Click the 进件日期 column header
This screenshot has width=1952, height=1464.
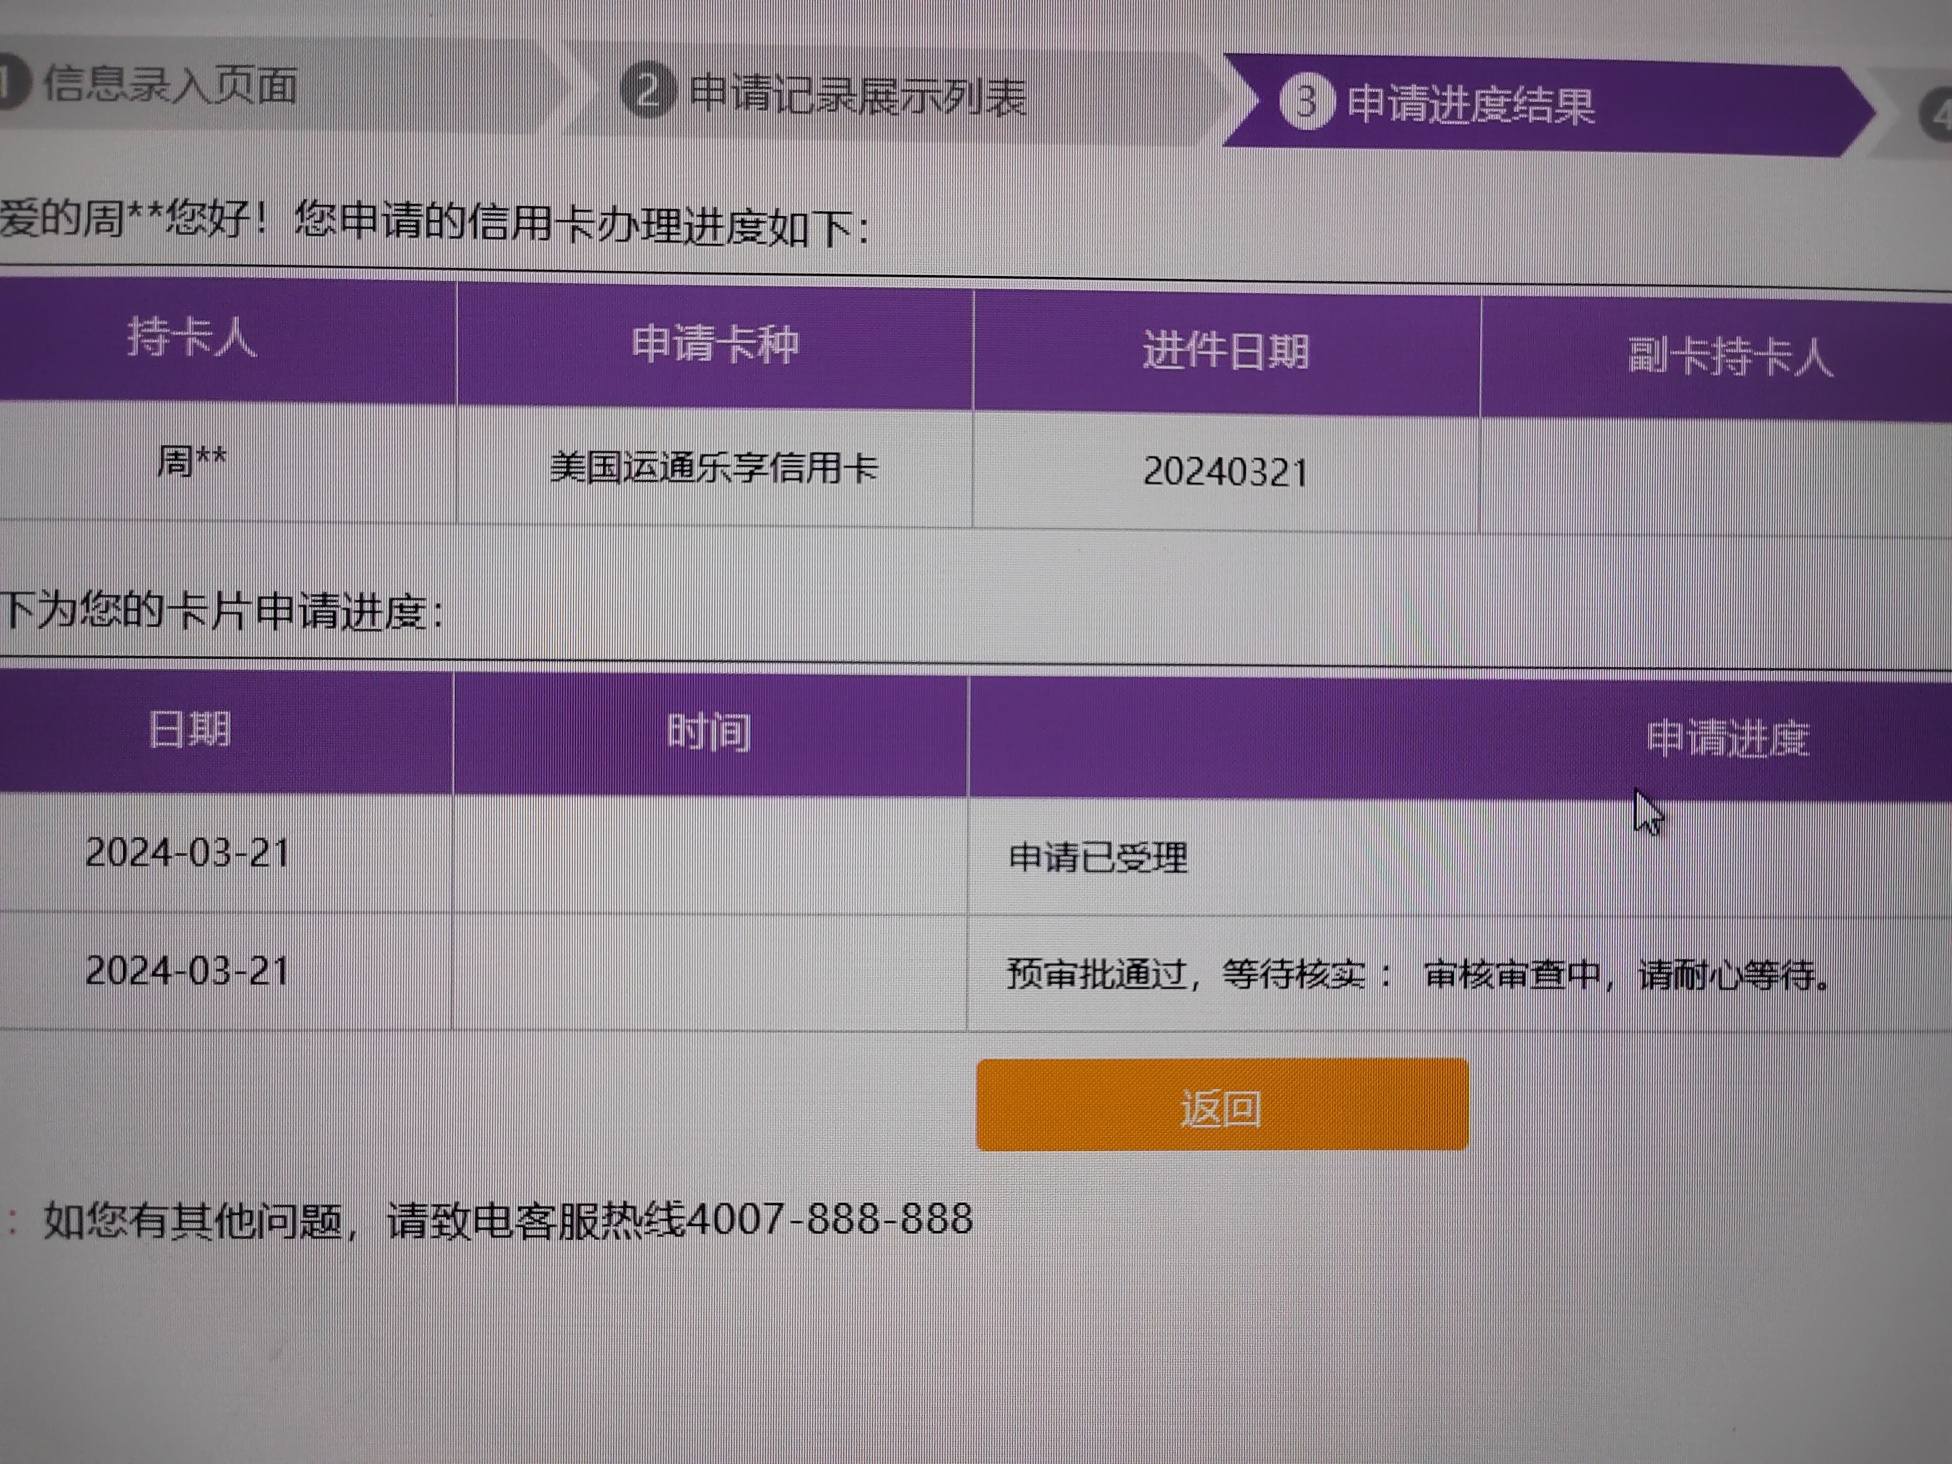point(1226,352)
